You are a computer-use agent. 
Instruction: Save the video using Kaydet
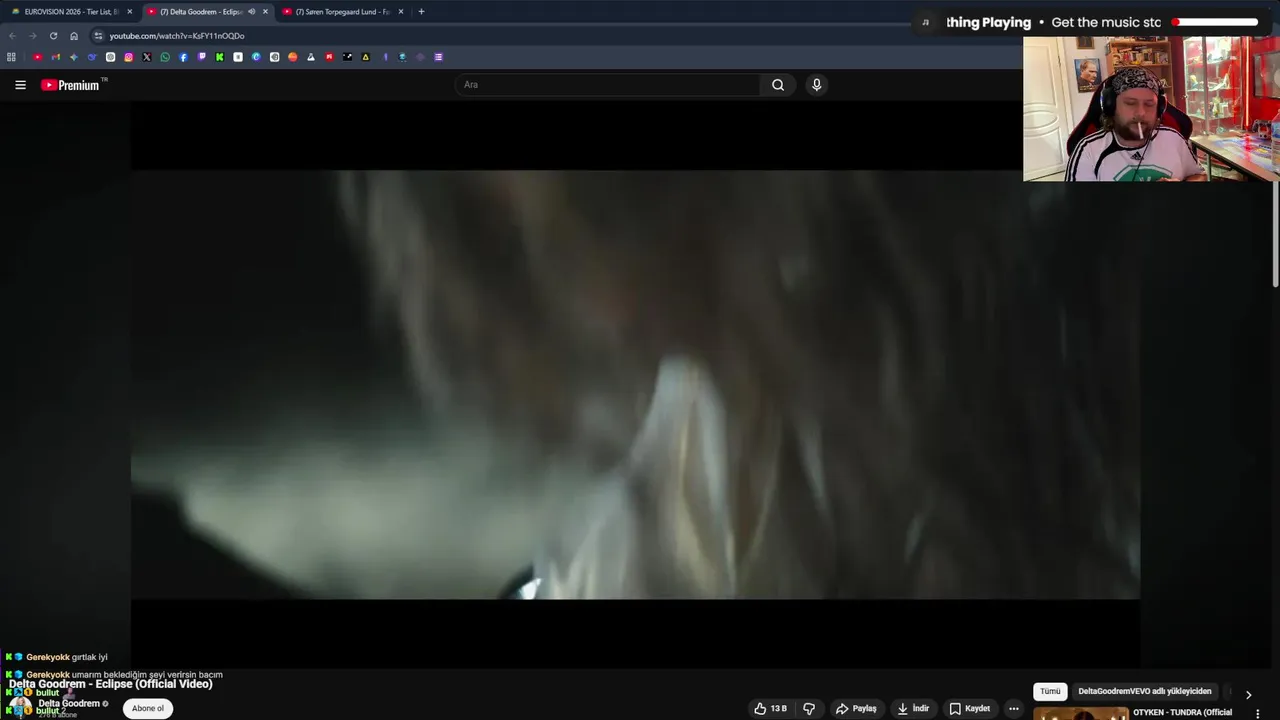[x=969, y=709]
